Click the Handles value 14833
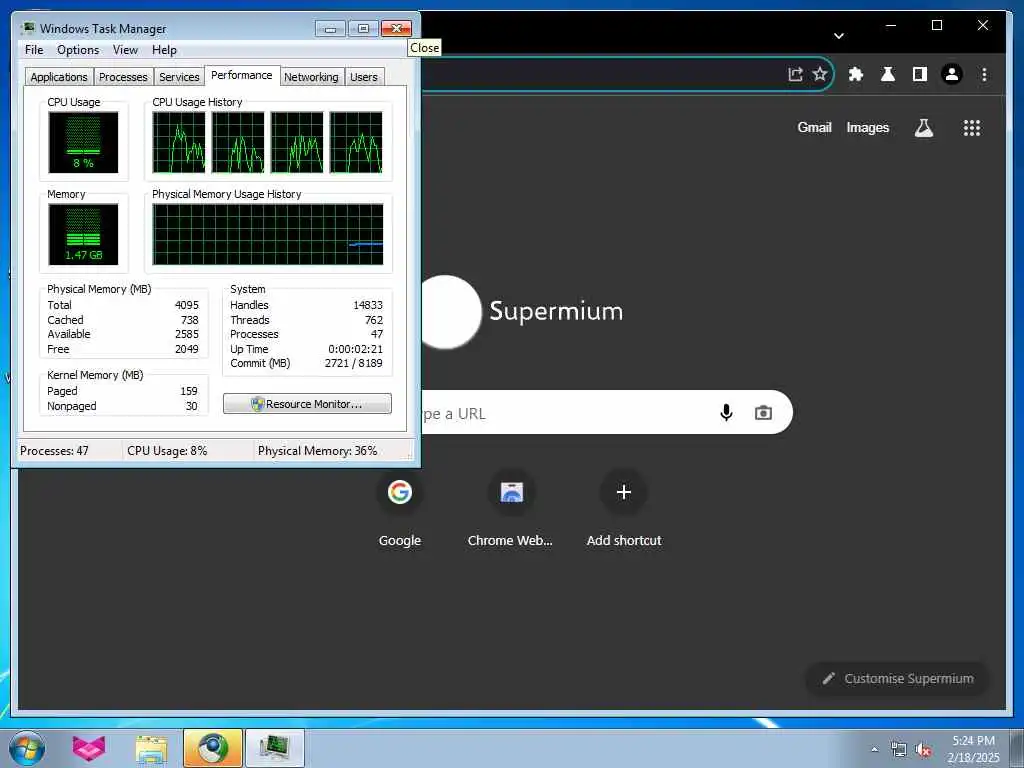The width and height of the screenshot is (1024, 768). [x=368, y=305]
